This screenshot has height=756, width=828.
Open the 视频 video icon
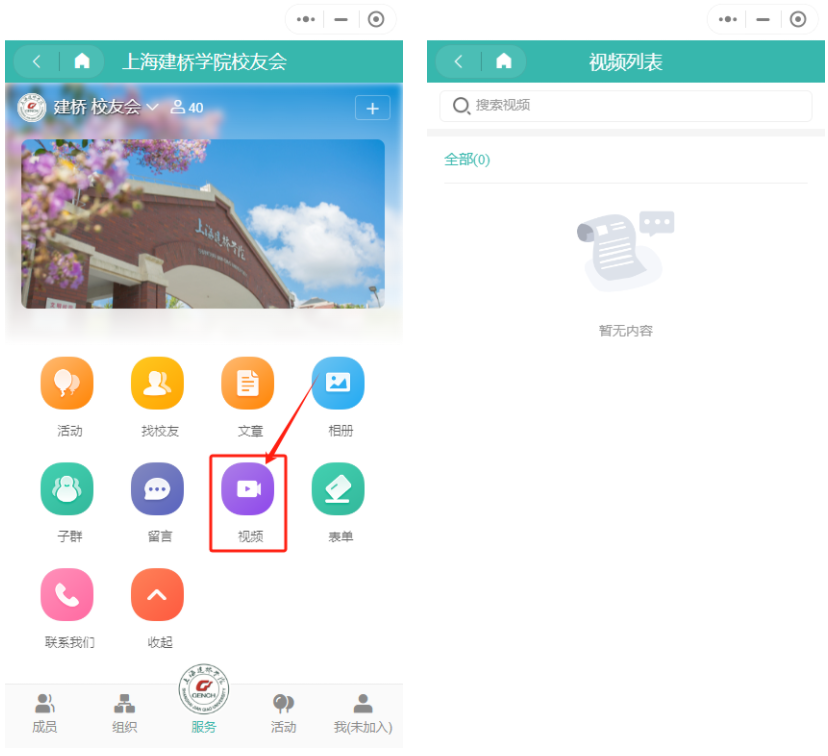(x=248, y=489)
